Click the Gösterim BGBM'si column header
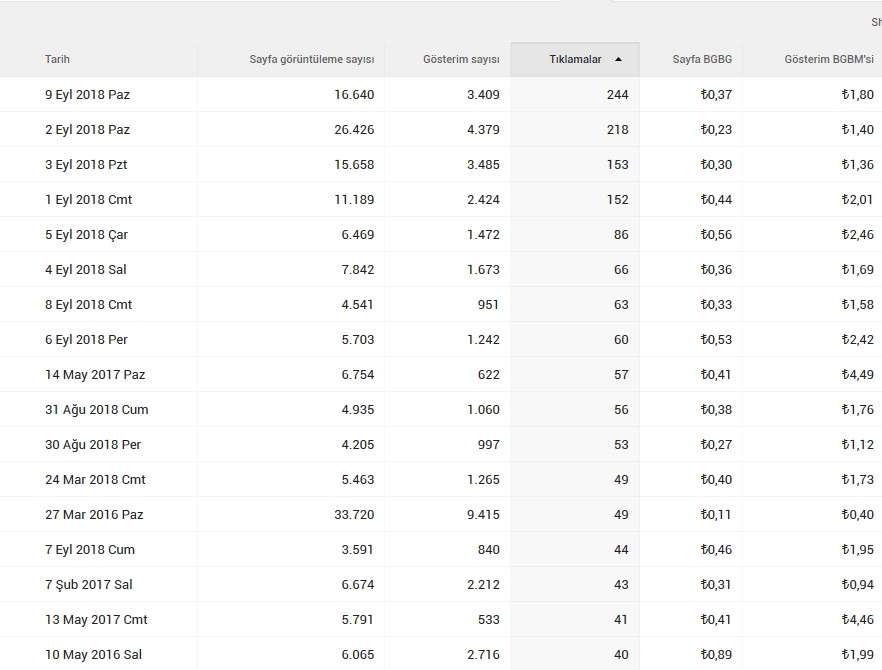This screenshot has width=882, height=670. coord(829,59)
